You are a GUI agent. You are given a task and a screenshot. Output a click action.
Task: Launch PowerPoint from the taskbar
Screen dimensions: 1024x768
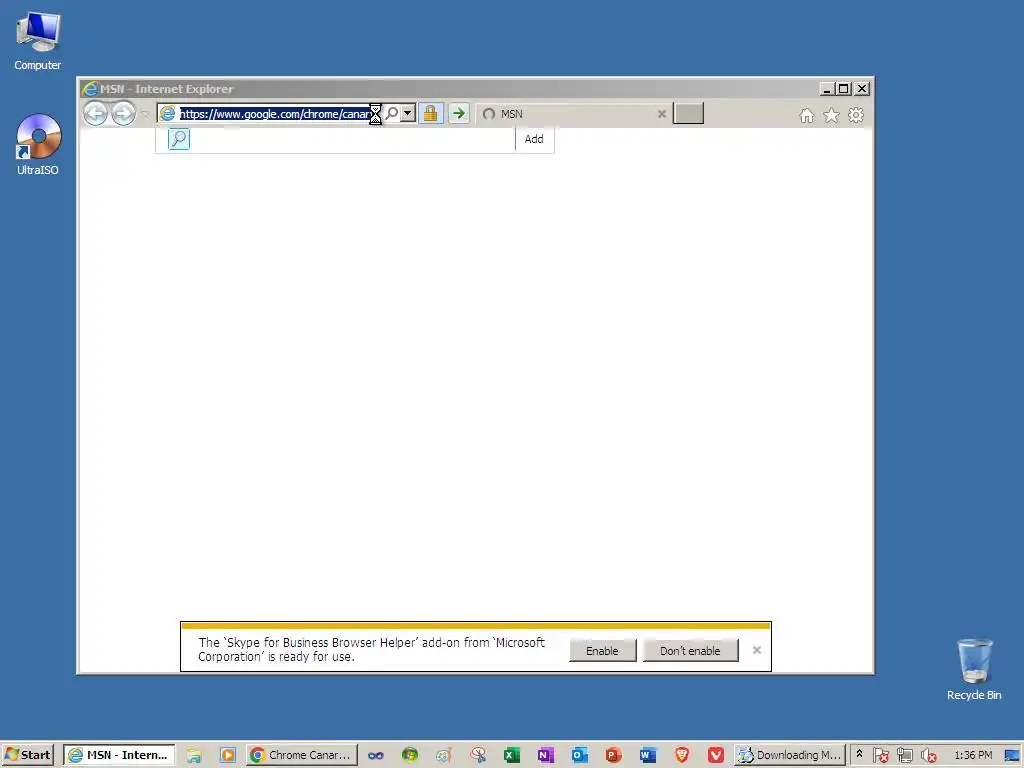(x=614, y=756)
